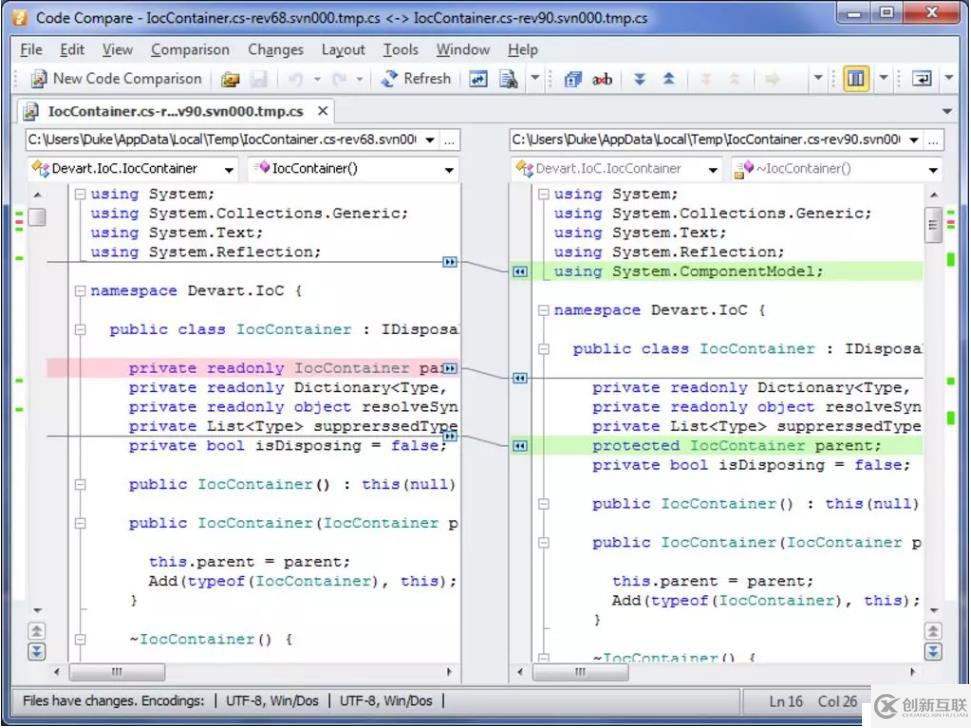Open the right file path dropdown arrow

click(x=913, y=140)
